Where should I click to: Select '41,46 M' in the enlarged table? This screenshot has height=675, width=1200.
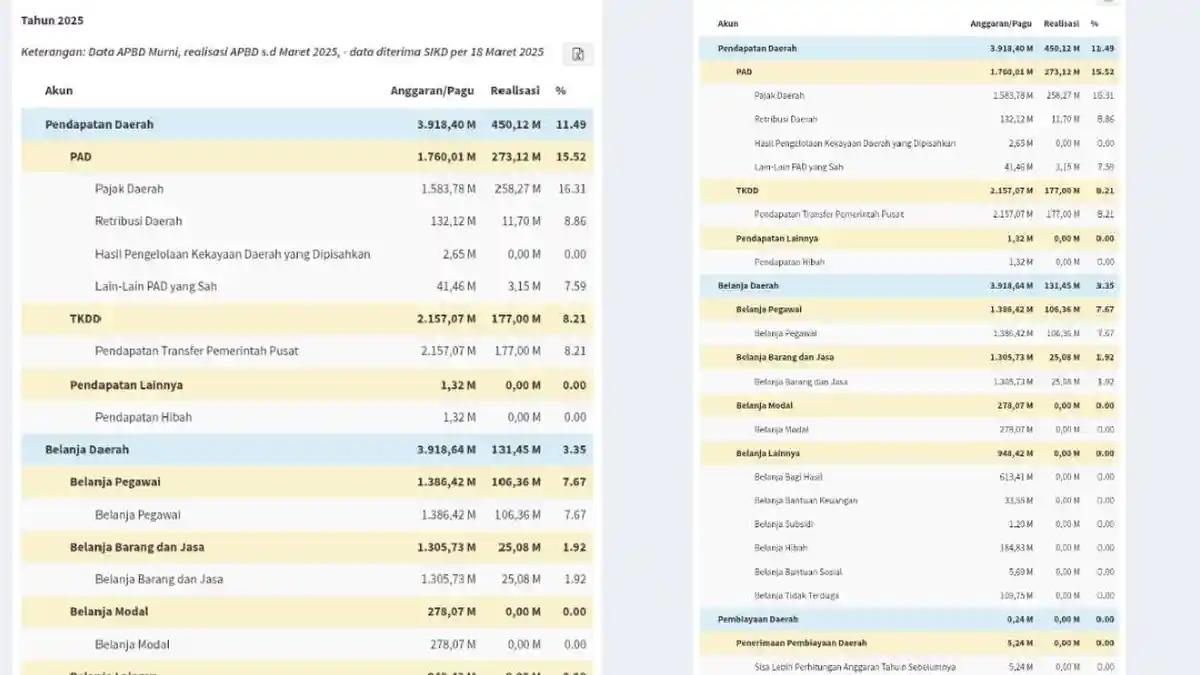456,286
